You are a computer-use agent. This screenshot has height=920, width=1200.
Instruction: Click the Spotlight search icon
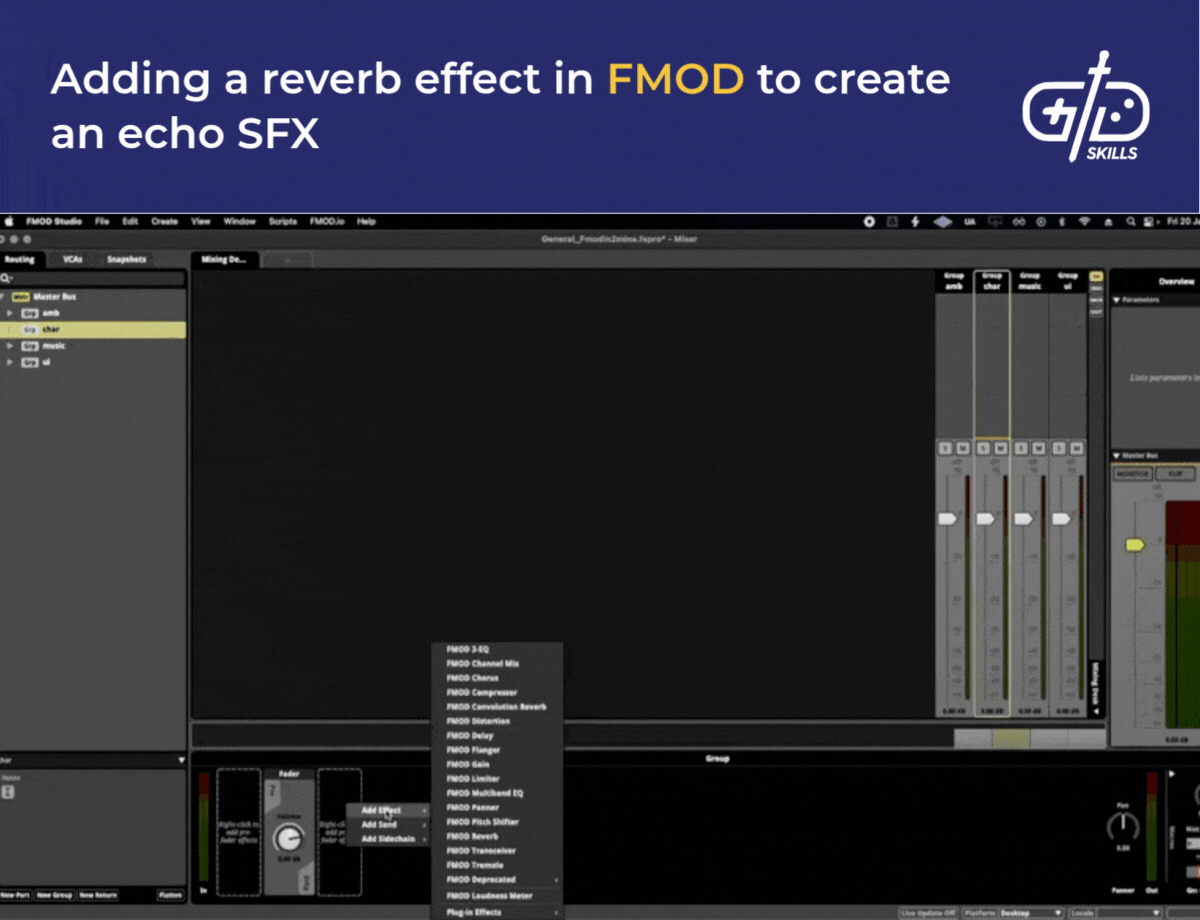tap(1131, 221)
